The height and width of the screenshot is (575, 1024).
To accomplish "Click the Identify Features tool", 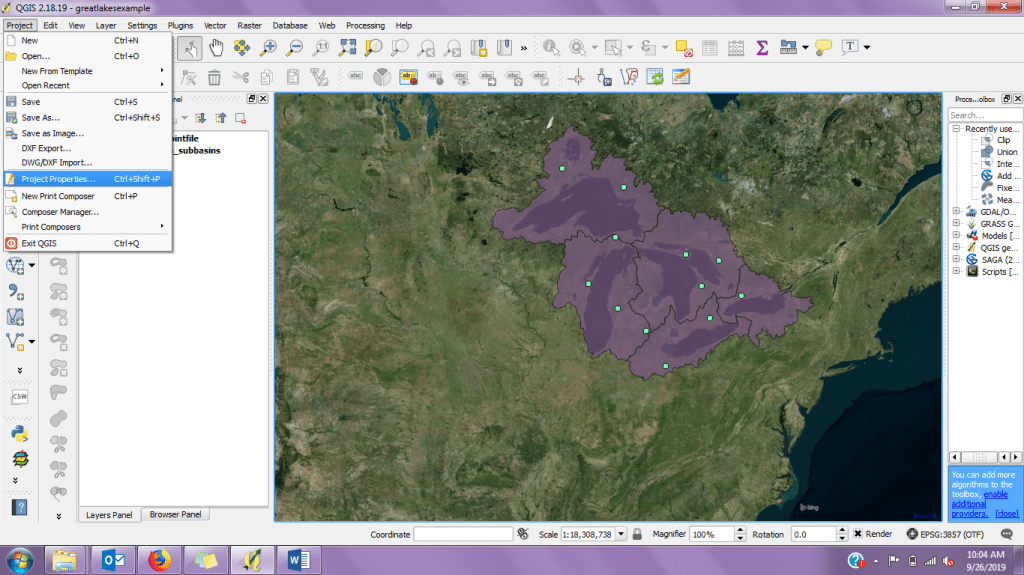I will pos(552,47).
